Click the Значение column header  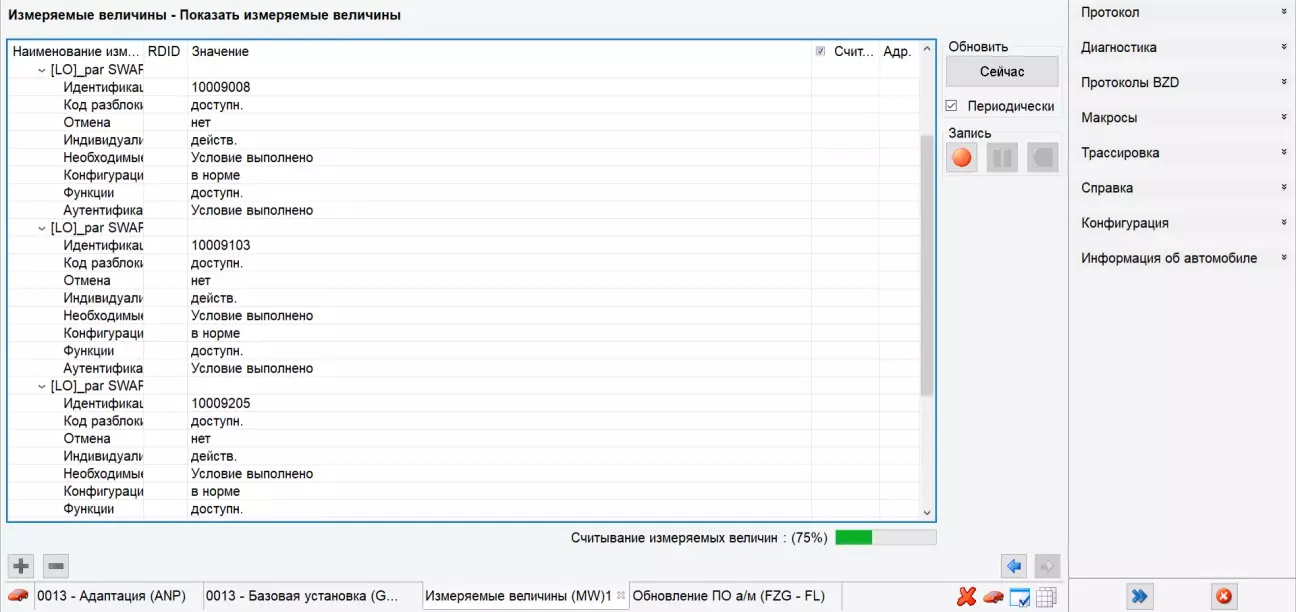220,51
